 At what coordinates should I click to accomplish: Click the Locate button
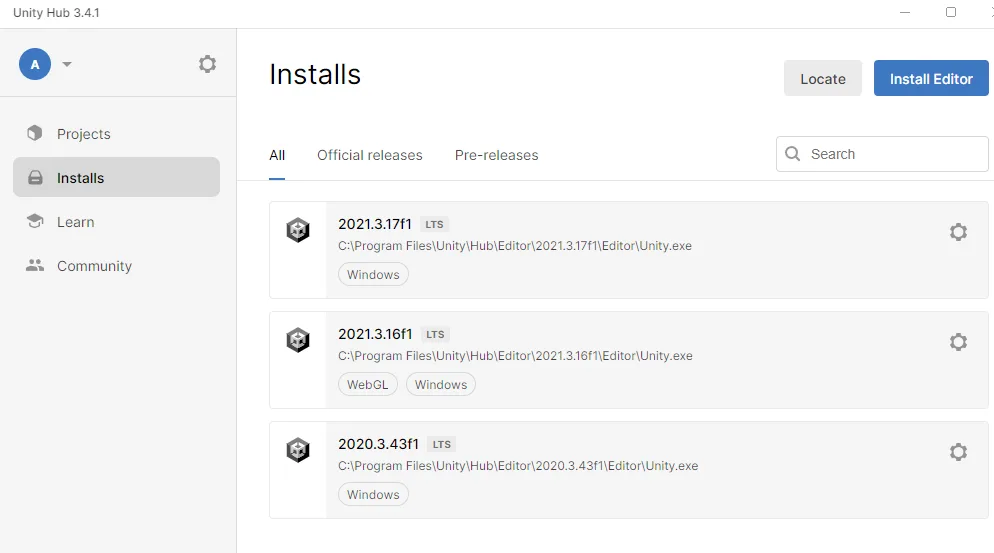(823, 79)
